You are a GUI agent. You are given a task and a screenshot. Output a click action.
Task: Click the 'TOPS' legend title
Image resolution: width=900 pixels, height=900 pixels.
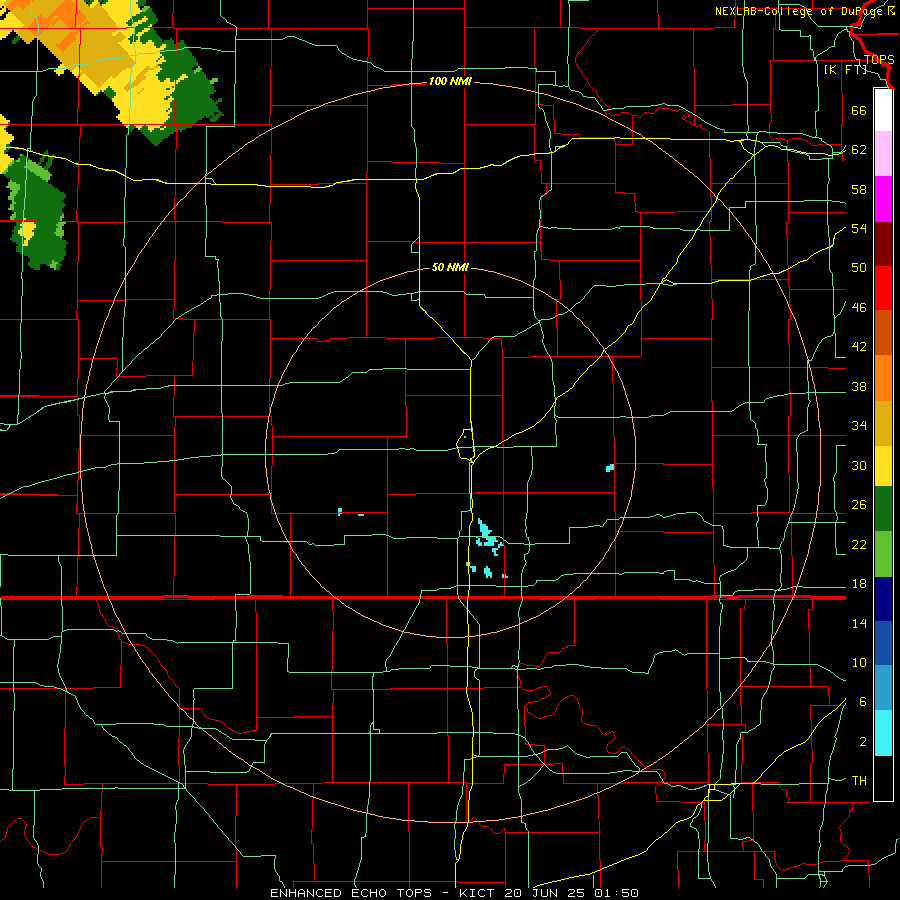pyautogui.click(x=879, y=60)
